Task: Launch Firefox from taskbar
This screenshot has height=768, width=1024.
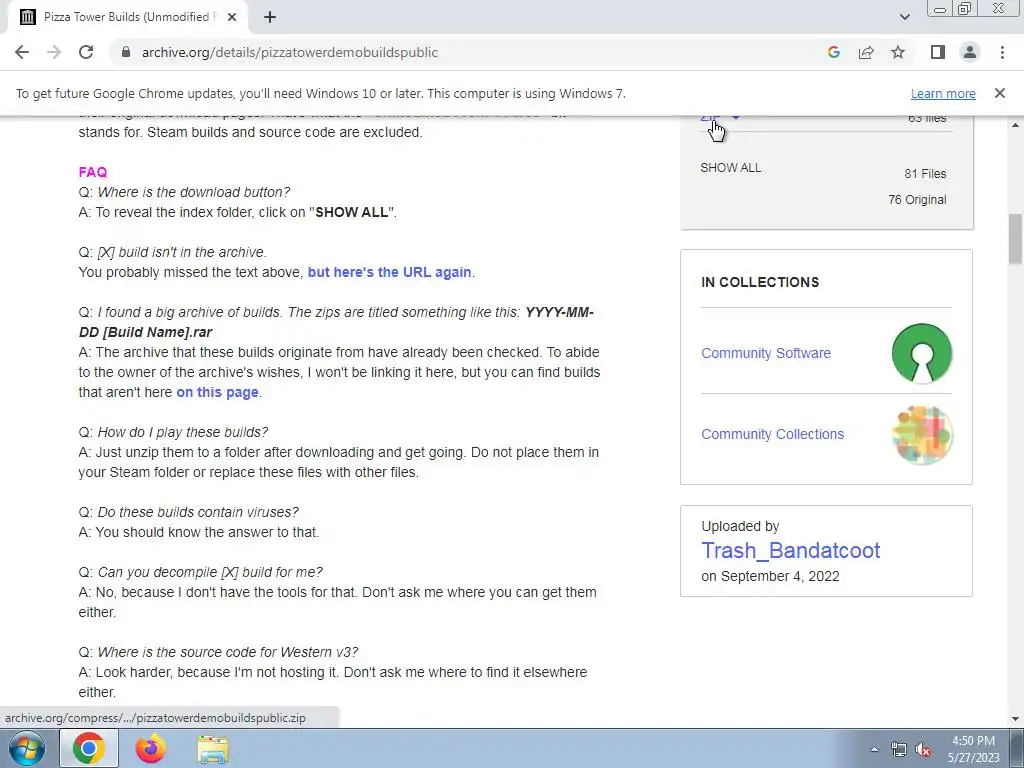Action: click(x=151, y=748)
